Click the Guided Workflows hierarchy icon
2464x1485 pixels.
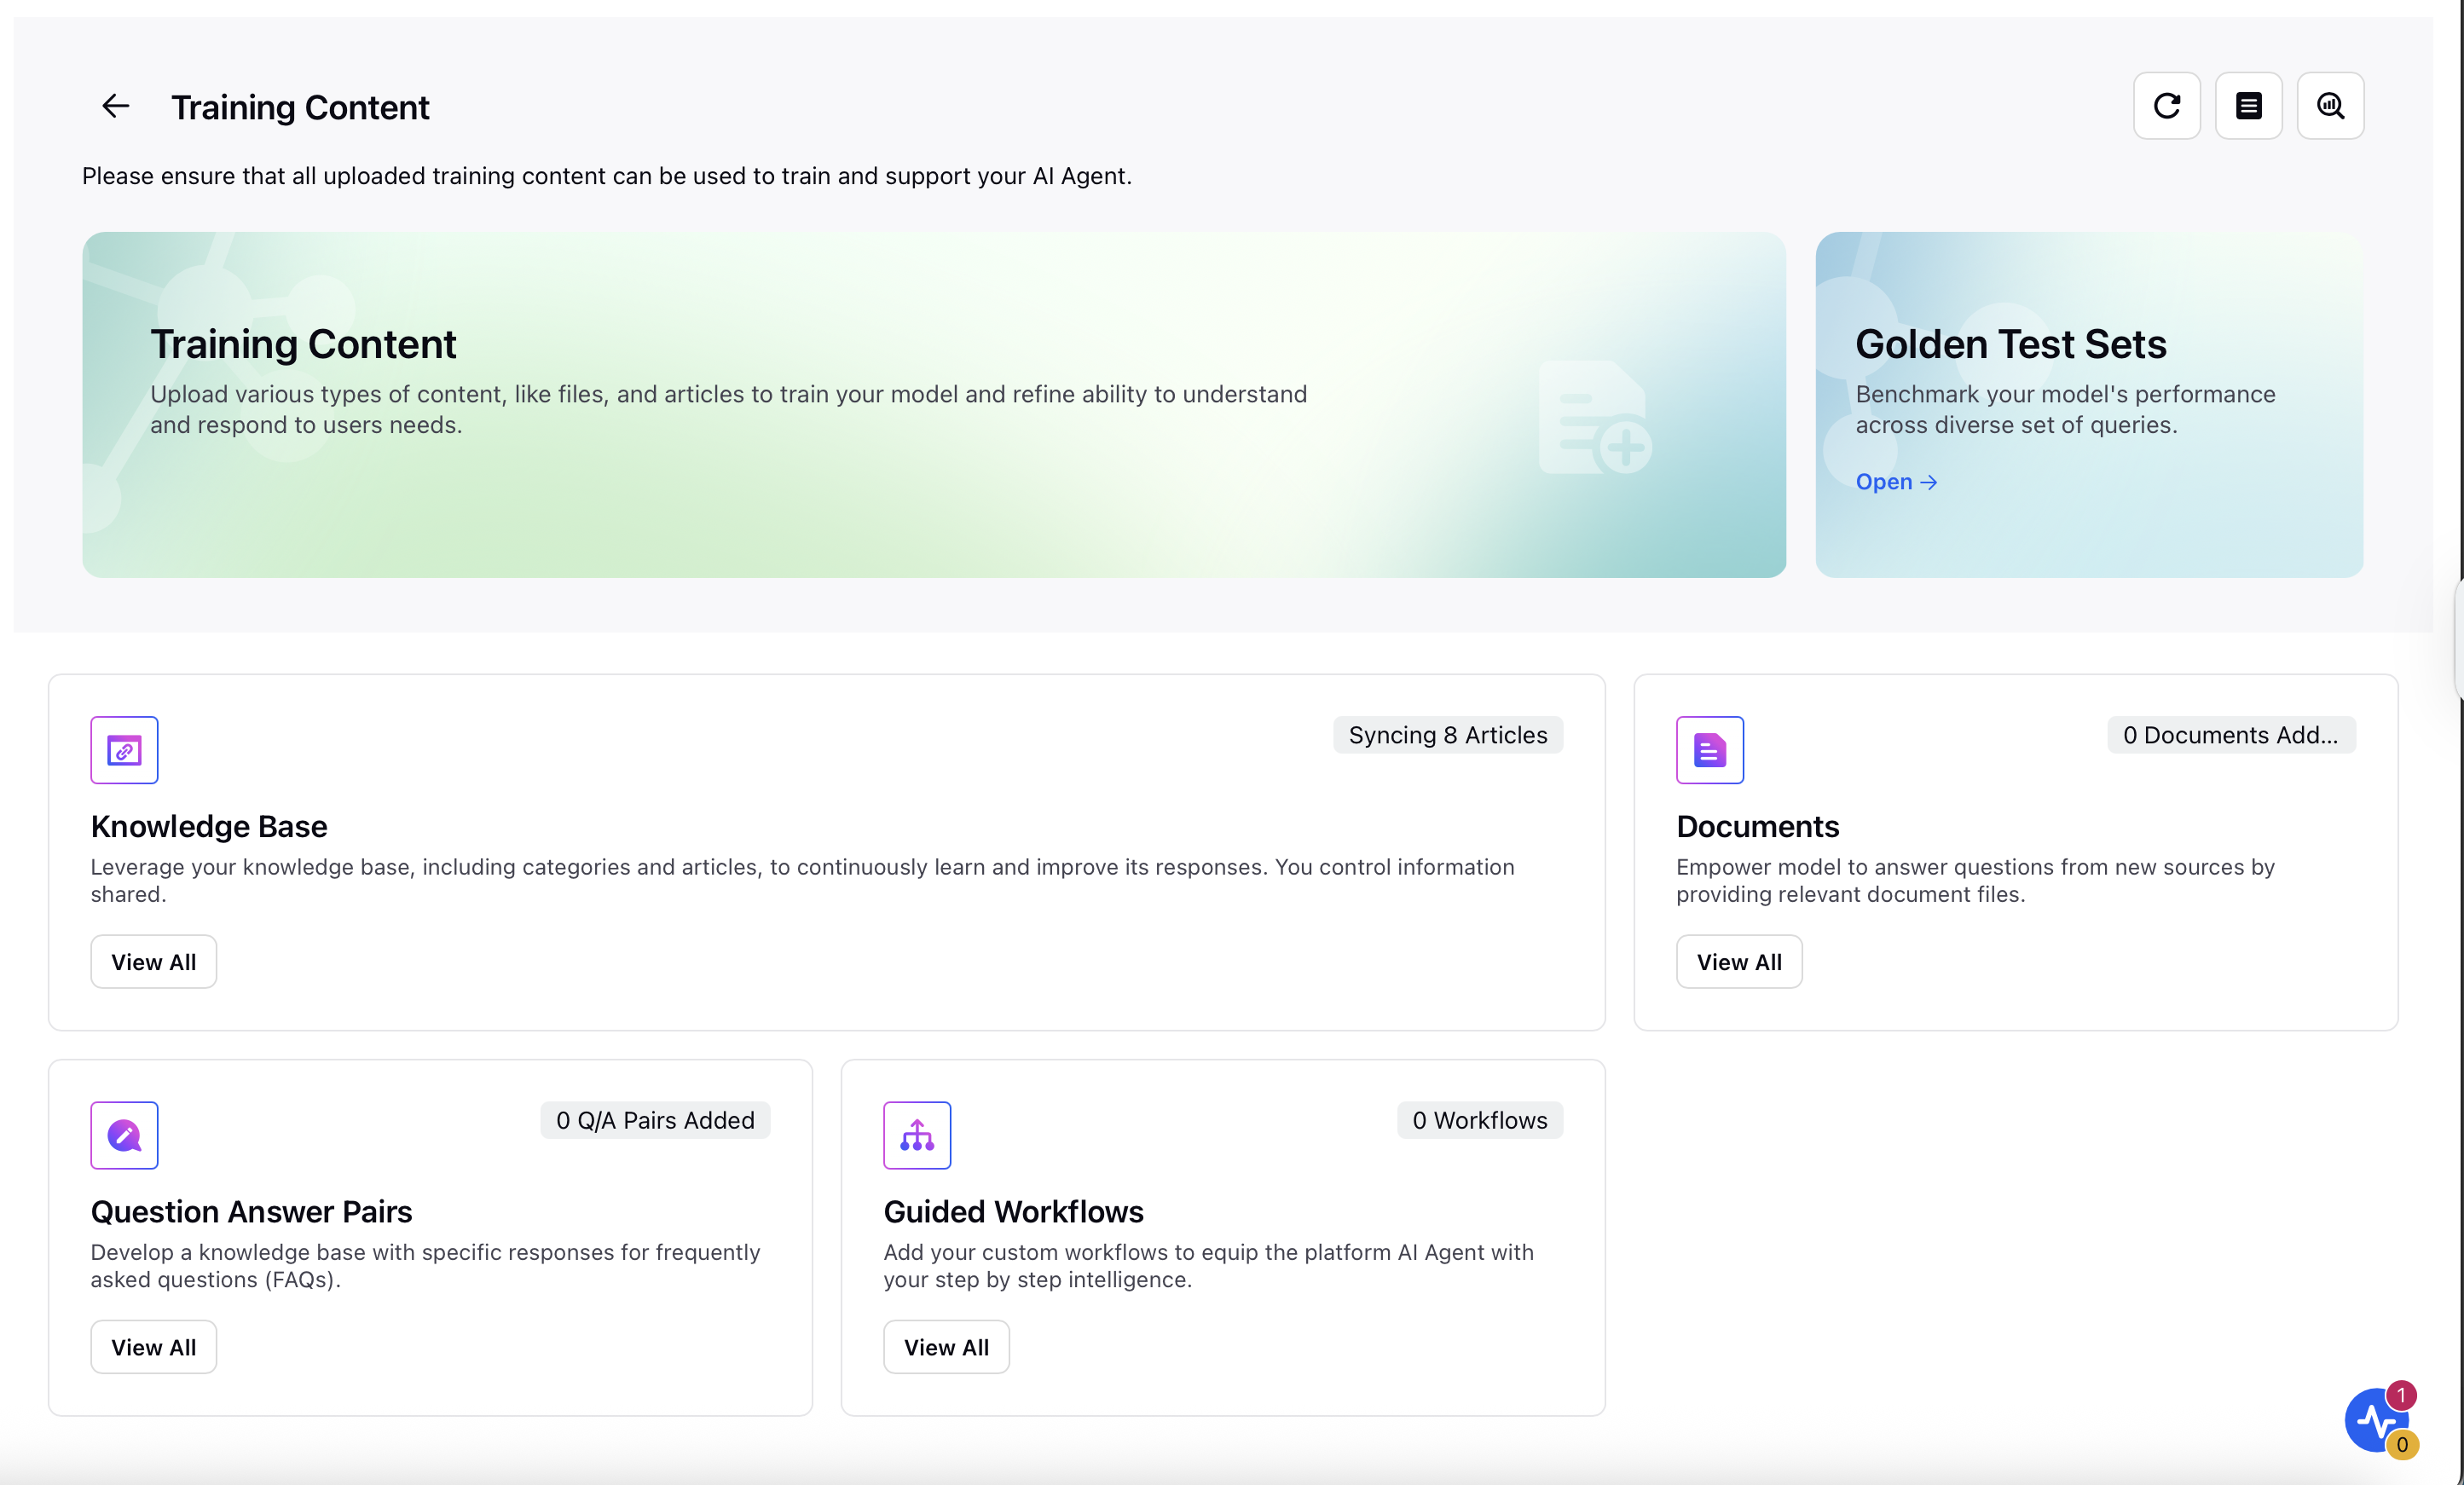pyautogui.click(x=917, y=1135)
